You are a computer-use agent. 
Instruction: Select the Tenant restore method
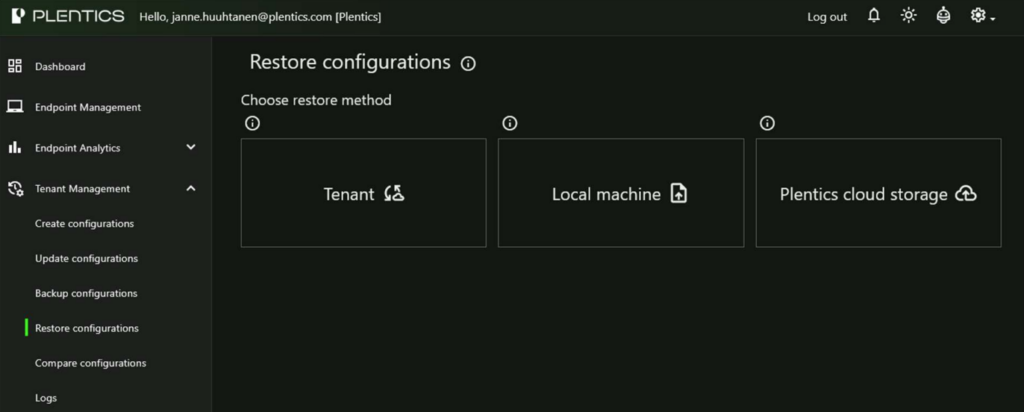coord(364,193)
